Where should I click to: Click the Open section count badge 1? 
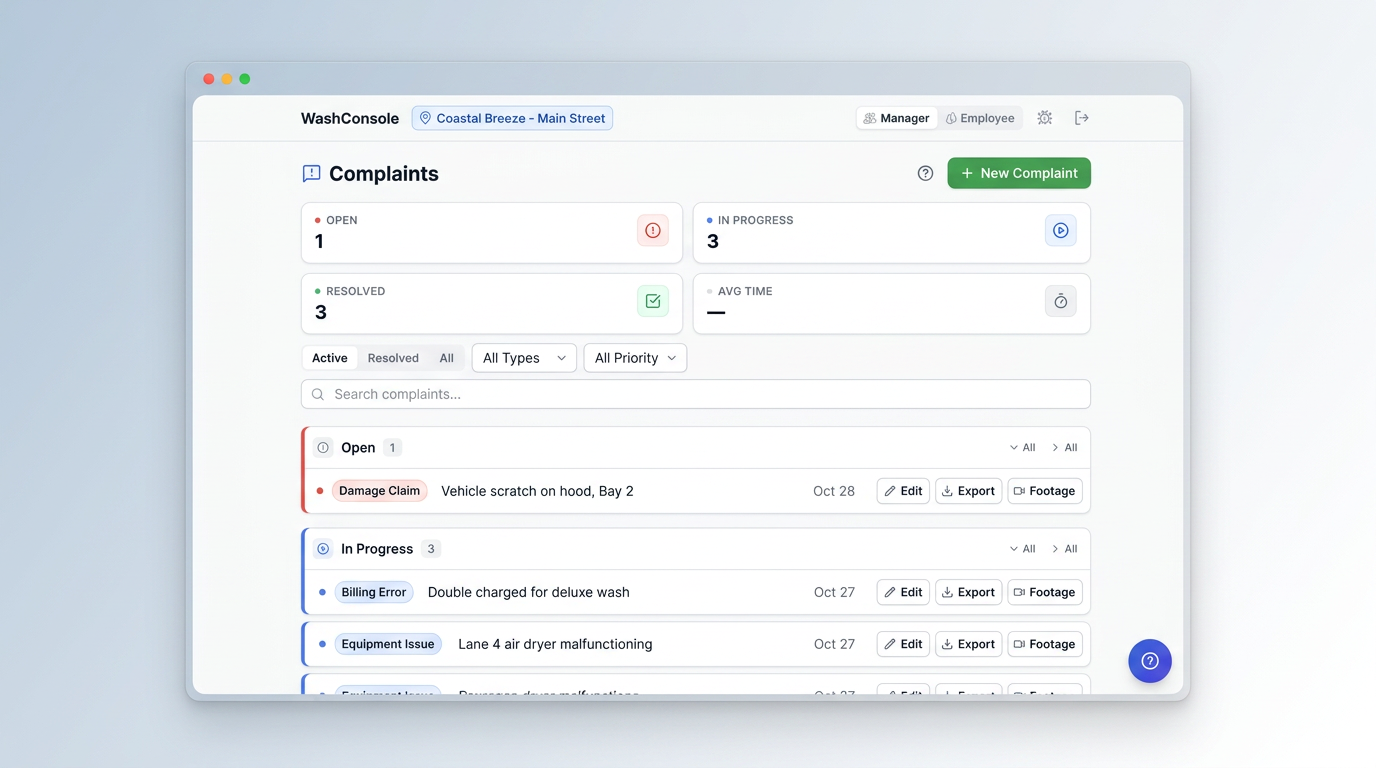coord(392,448)
